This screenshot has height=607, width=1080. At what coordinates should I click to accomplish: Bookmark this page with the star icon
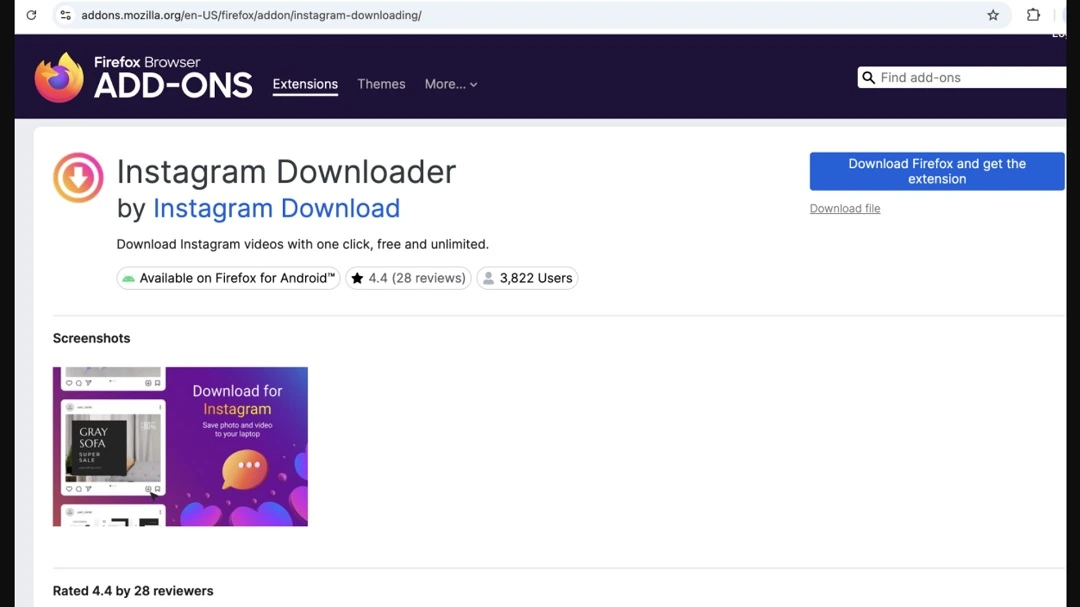[x=993, y=15]
